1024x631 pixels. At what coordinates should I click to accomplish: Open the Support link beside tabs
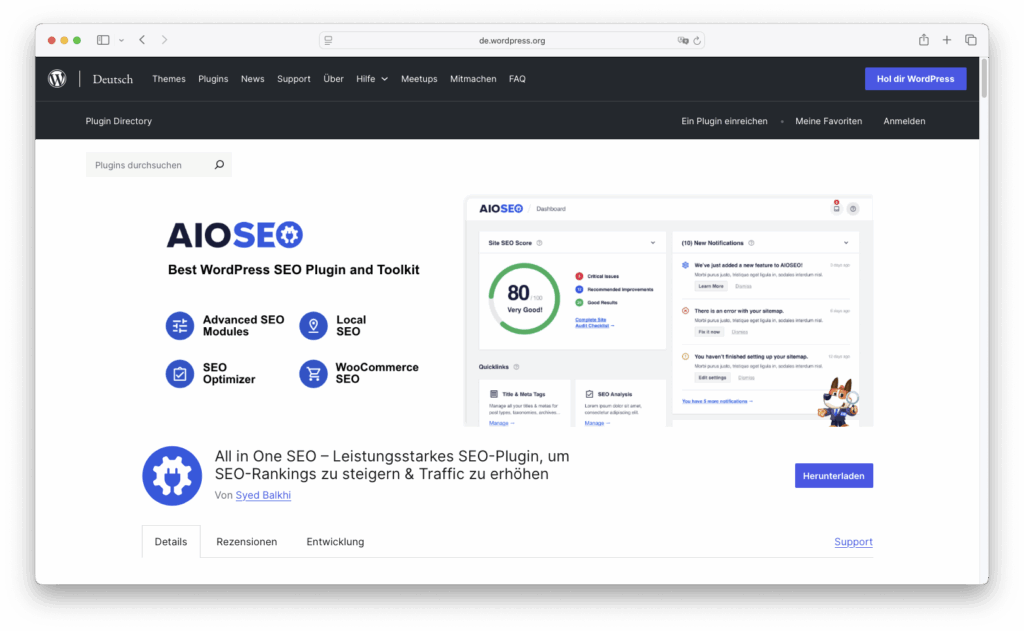pyautogui.click(x=853, y=542)
